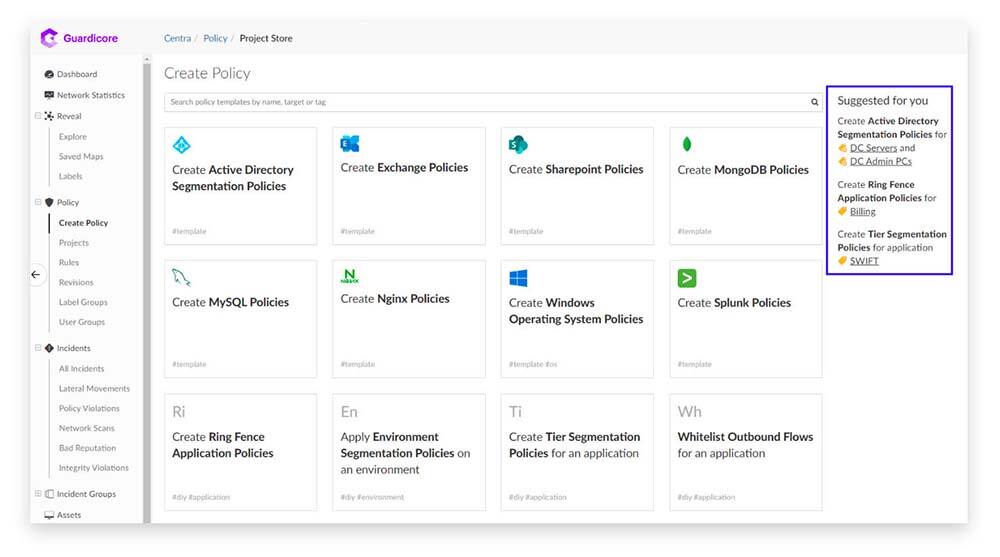The image size is (1000, 557).
Task: Click the search magnifier icon
Action: click(x=815, y=102)
